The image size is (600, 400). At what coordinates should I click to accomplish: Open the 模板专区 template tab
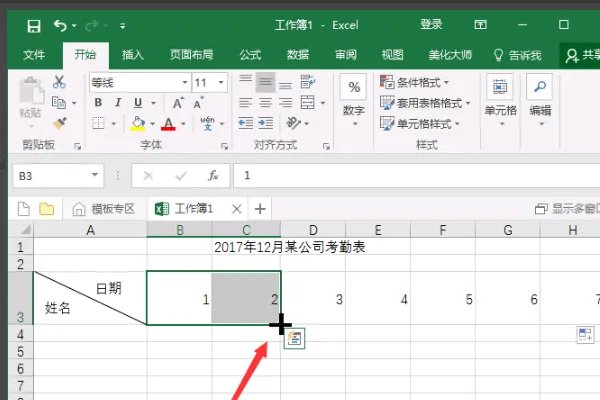coord(104,209)
